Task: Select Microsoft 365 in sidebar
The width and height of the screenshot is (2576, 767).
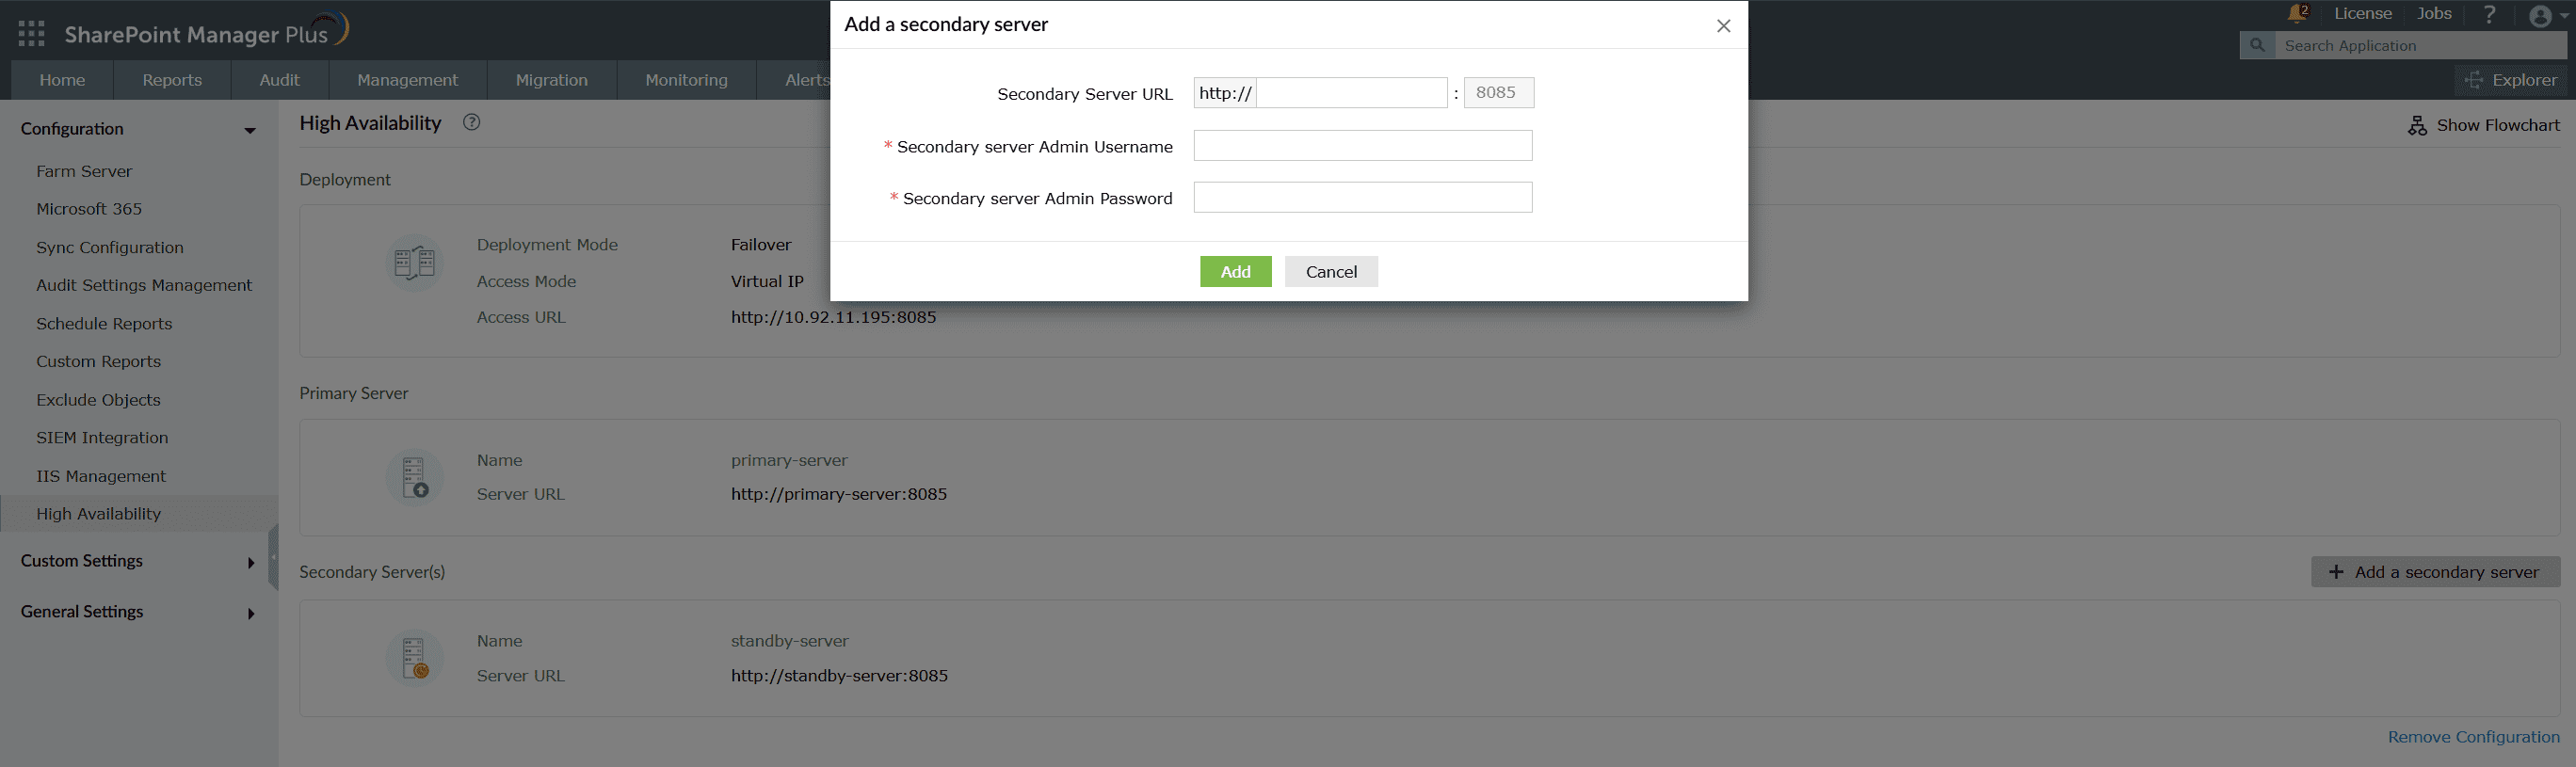Action: click(x=89, y=209)
